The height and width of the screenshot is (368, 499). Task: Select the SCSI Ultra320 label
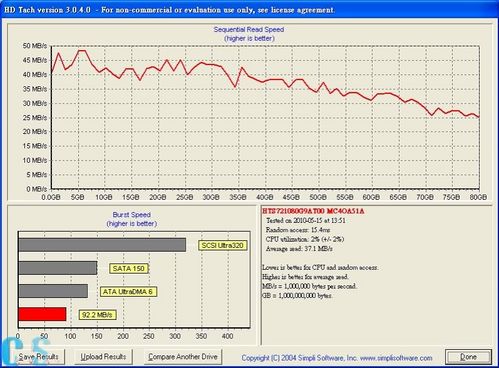[223, 245]
